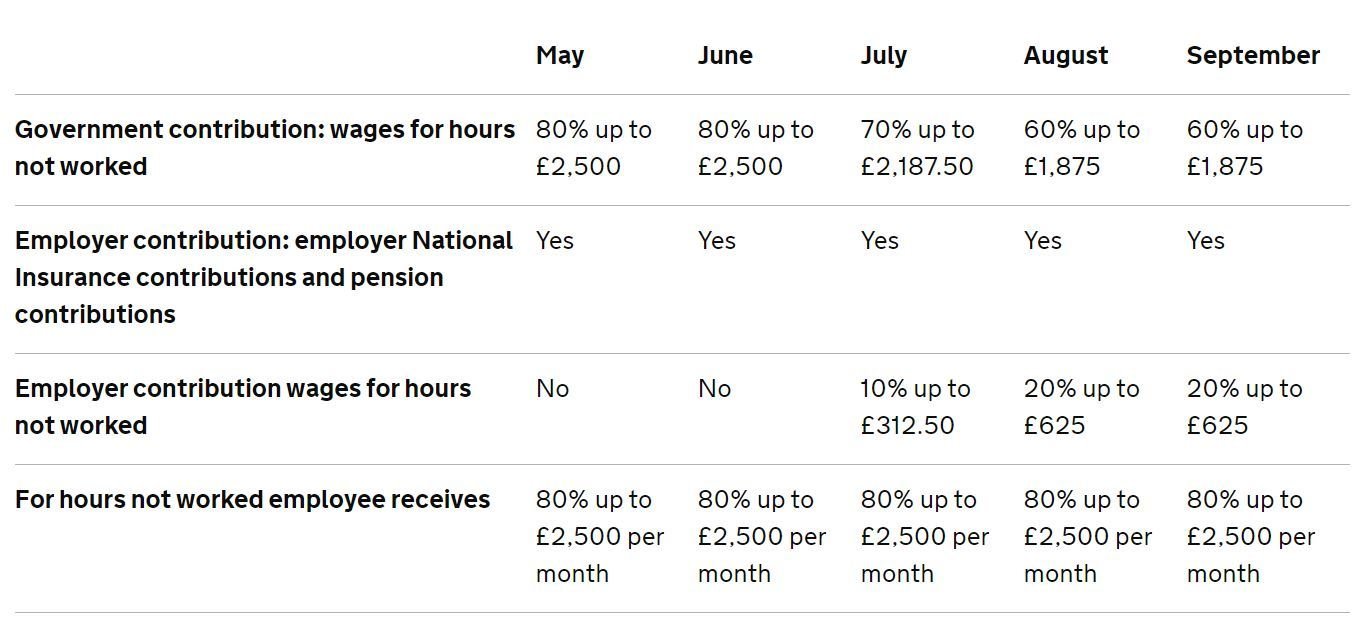Select the 'For hours not worked employee receives' label
The image size is (1364, 628).
click(253, 499)
